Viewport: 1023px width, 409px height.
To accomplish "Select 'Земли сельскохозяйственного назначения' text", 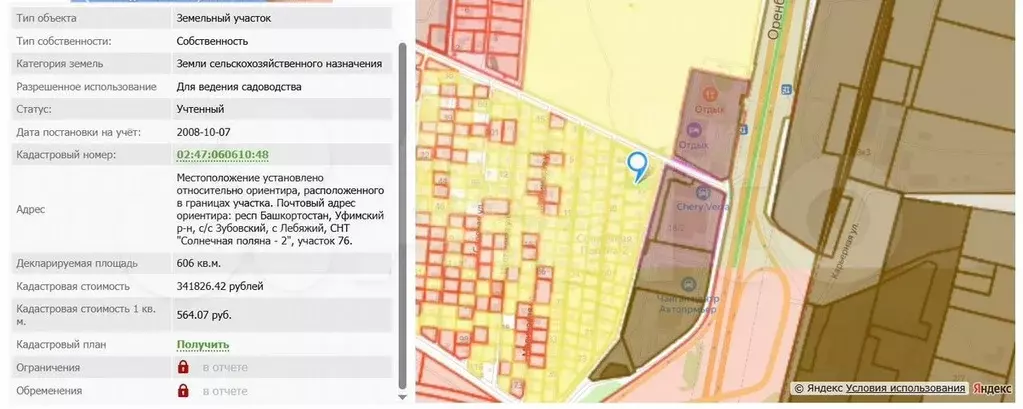I will pos(279,64).
